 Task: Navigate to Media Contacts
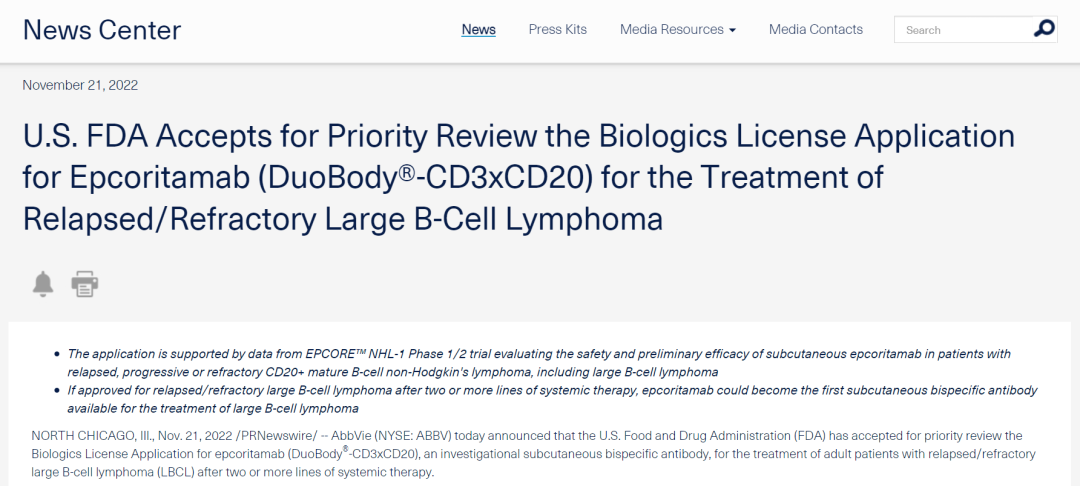pos(816,29)
